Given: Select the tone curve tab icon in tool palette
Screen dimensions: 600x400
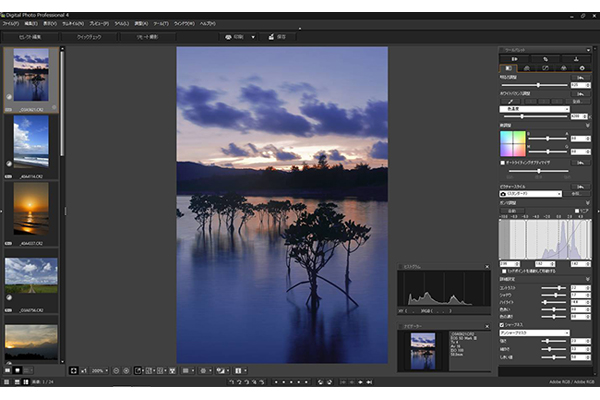Looking at the screenshot, I should (x=525, y=68).
